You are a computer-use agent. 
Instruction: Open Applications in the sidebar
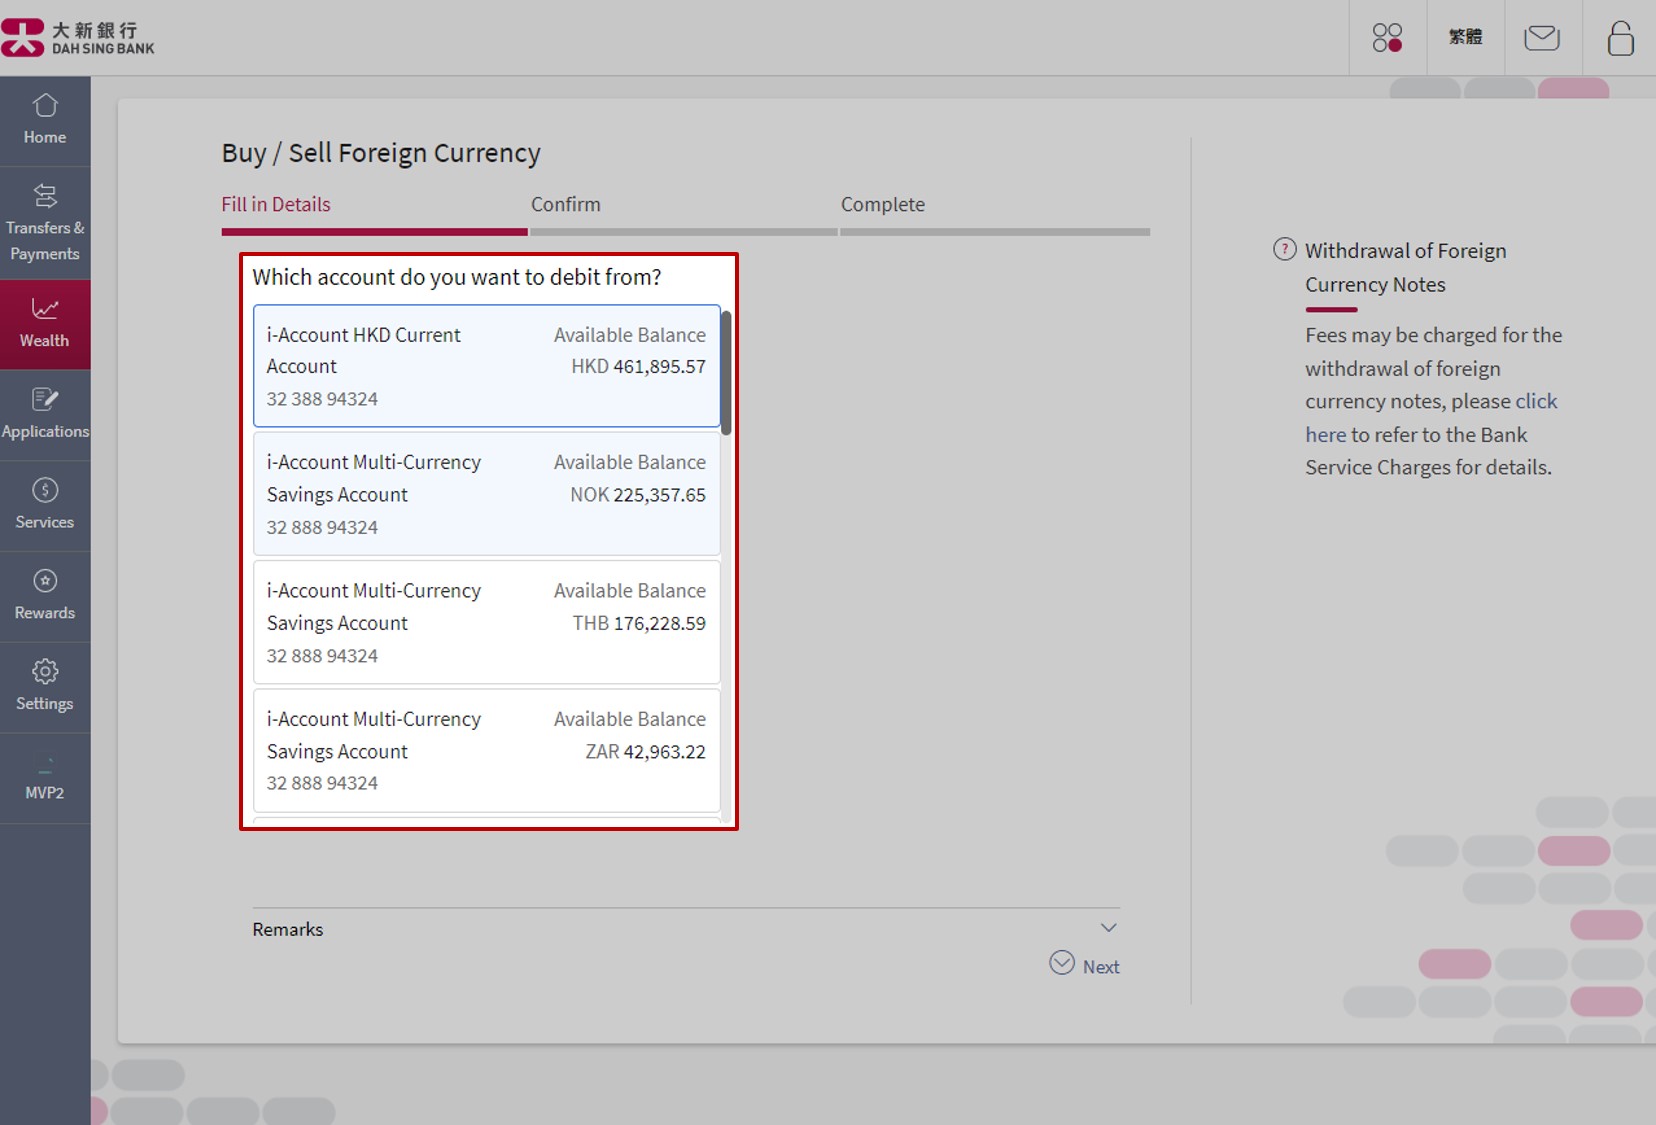tap(45, 415)
